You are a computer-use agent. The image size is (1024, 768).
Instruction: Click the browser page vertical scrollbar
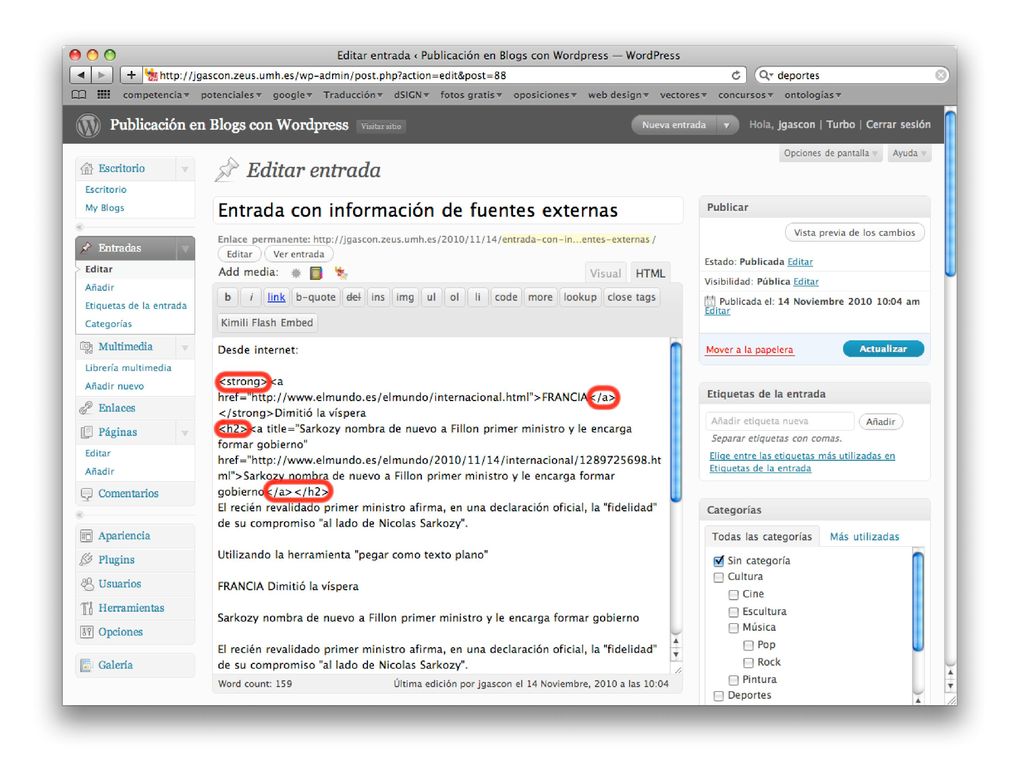pyautogui.click(x=950, y=194)
